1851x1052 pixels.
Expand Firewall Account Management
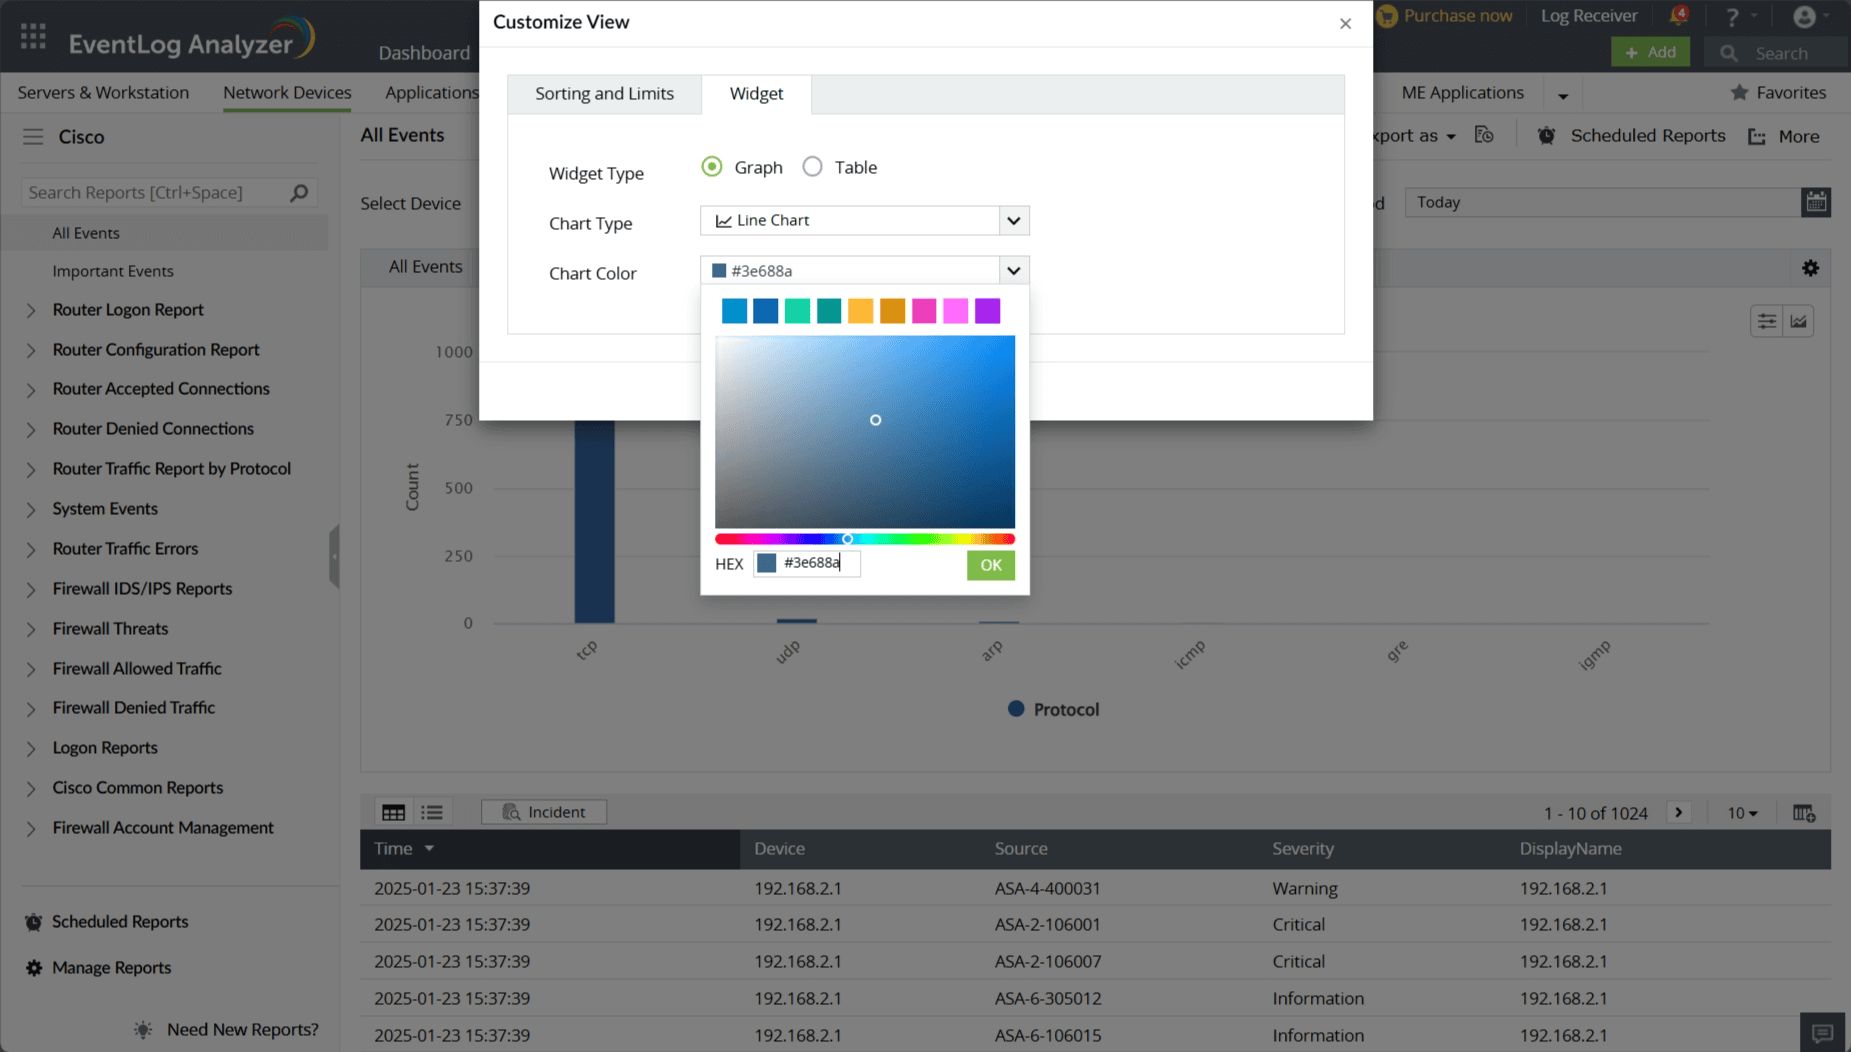pyautogui.click(x=30, y=829)
